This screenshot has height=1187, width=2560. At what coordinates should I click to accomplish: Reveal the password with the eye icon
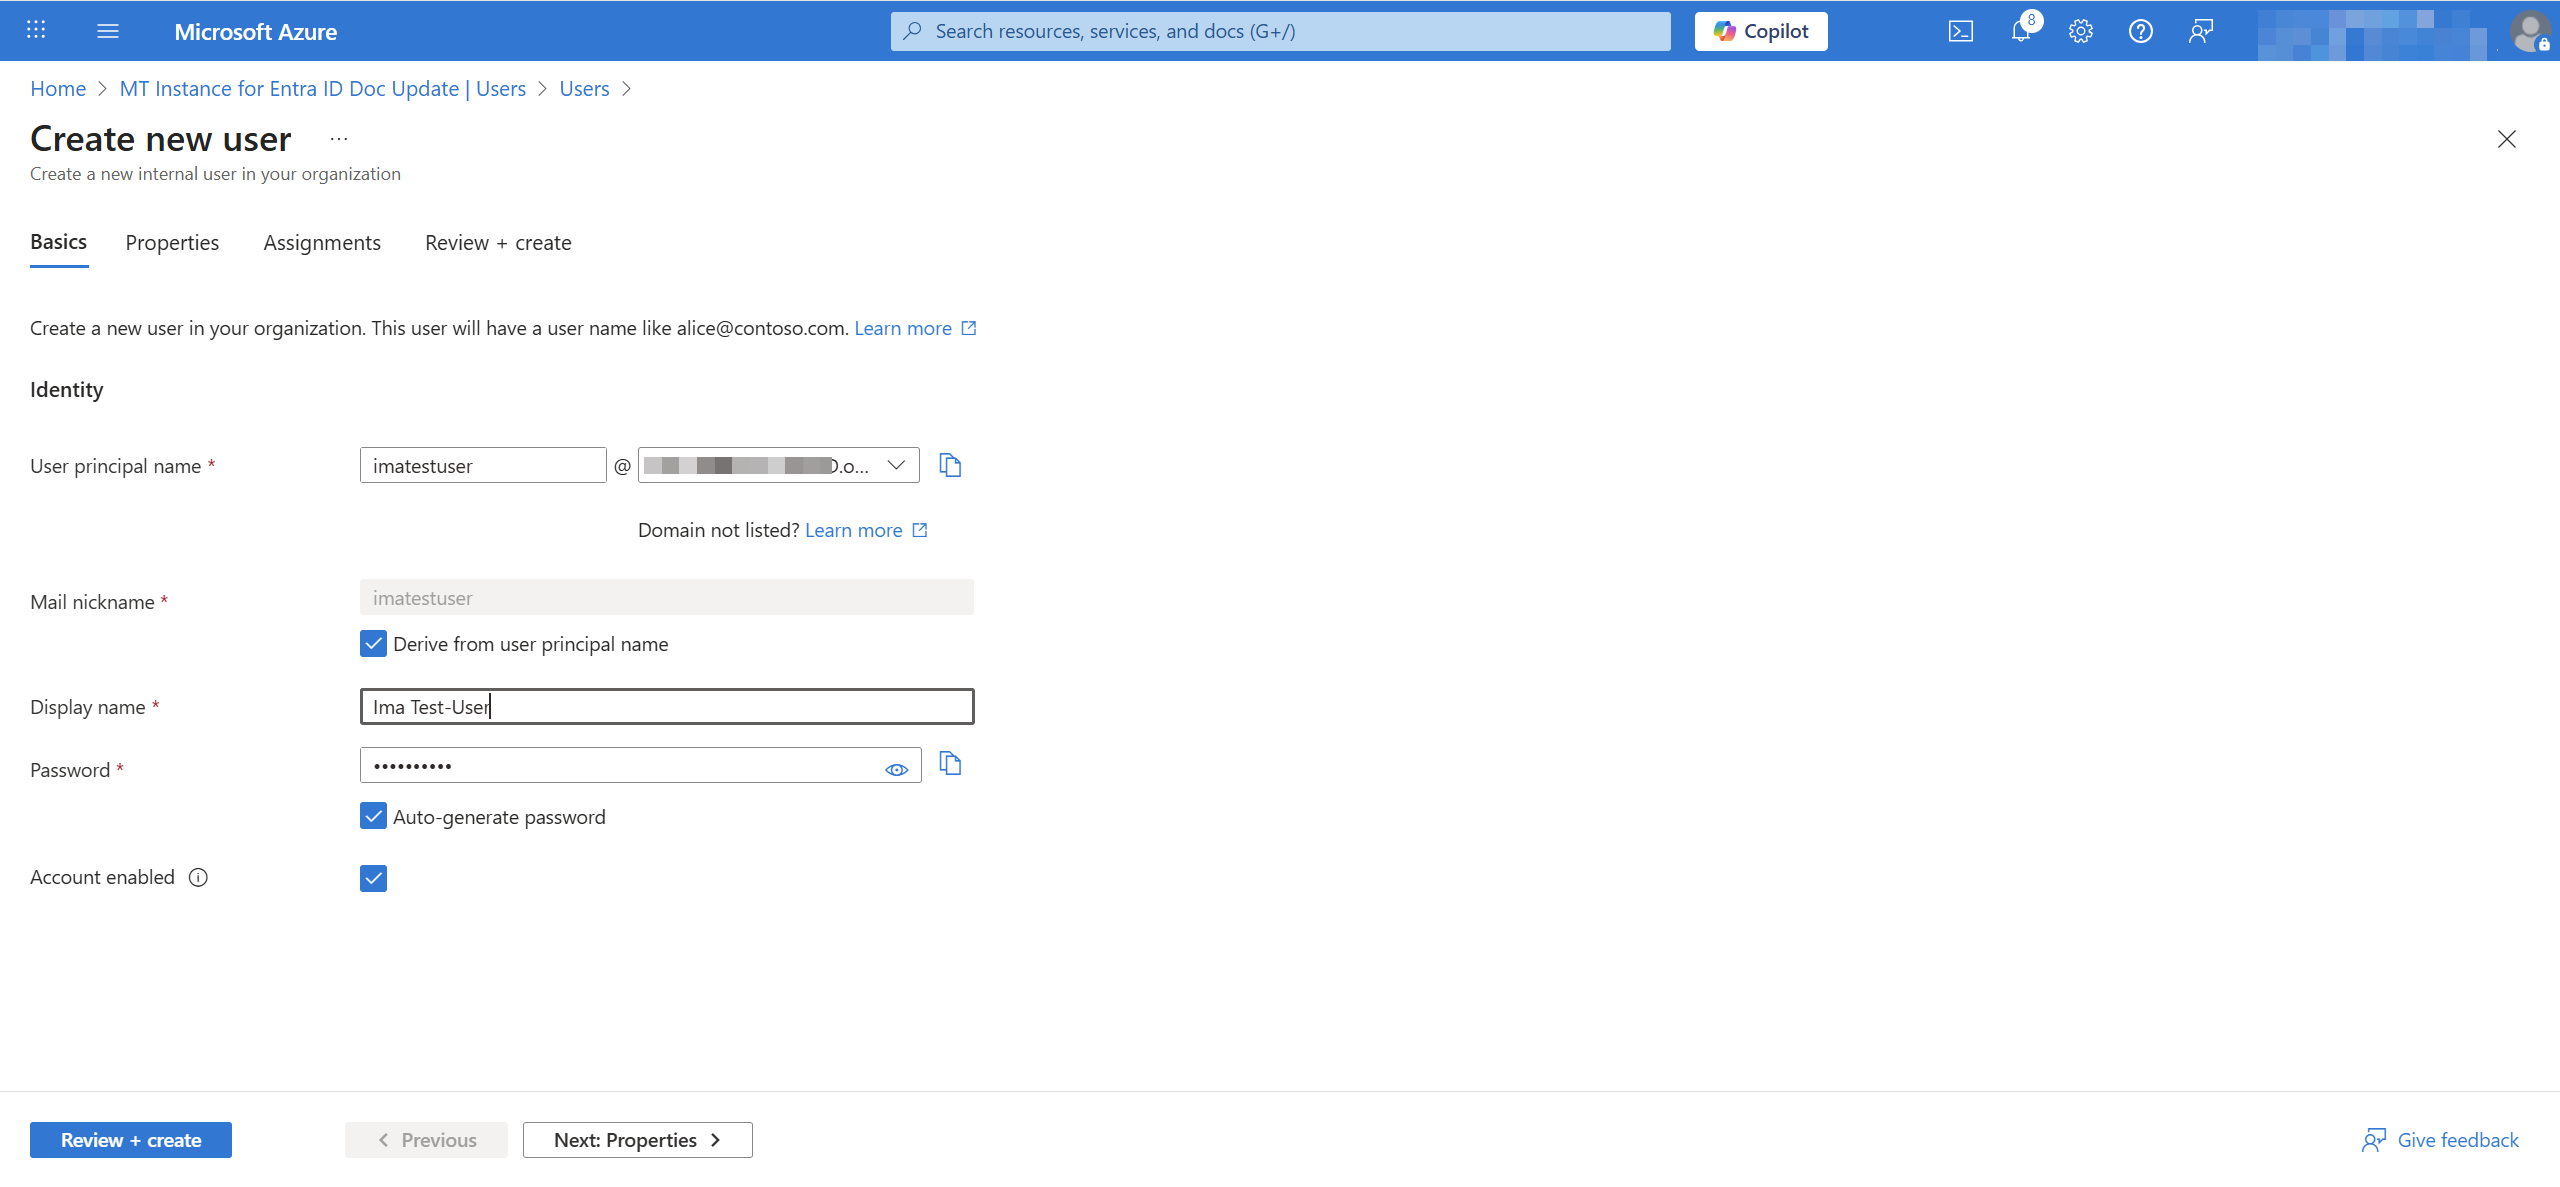click(896, 768)
